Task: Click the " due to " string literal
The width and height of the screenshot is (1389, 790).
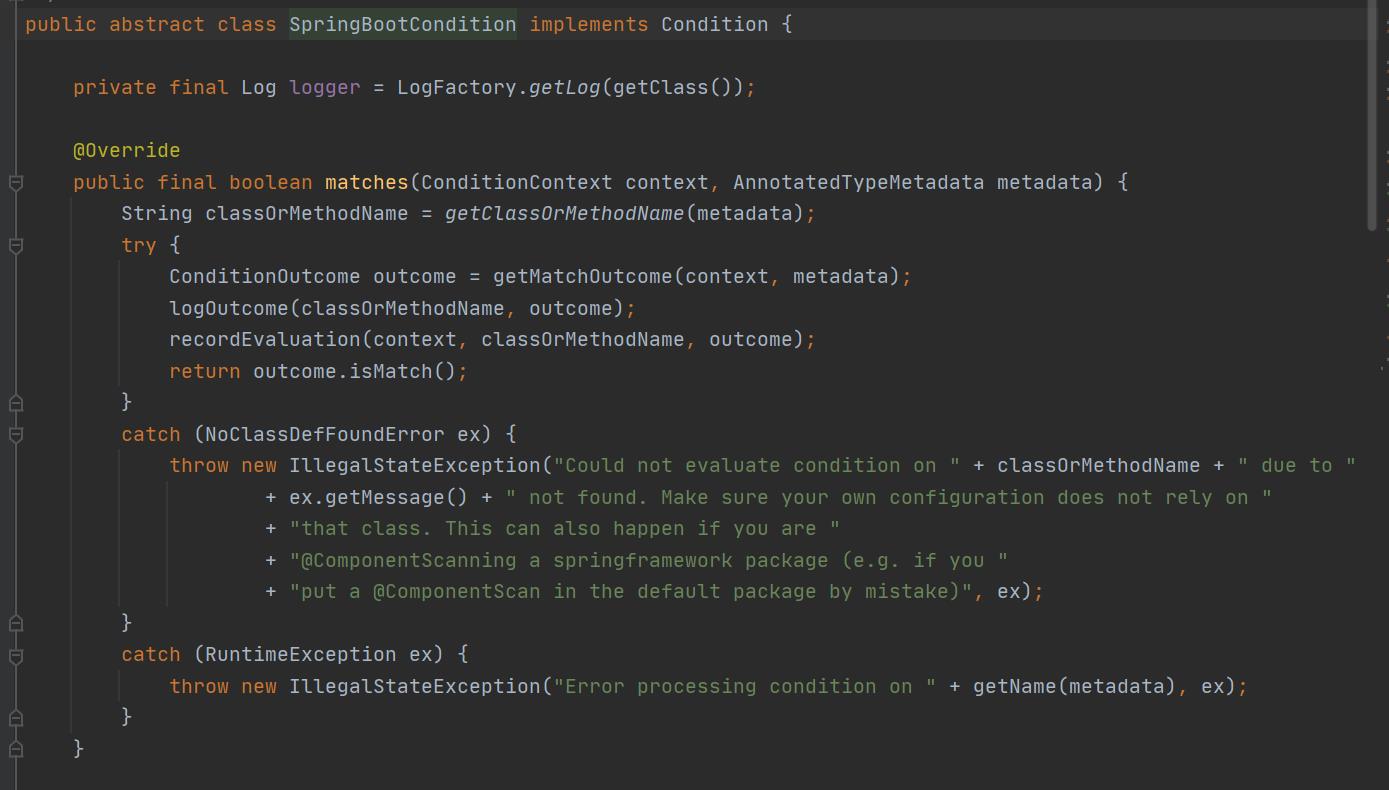Action: click(1297, 465)
